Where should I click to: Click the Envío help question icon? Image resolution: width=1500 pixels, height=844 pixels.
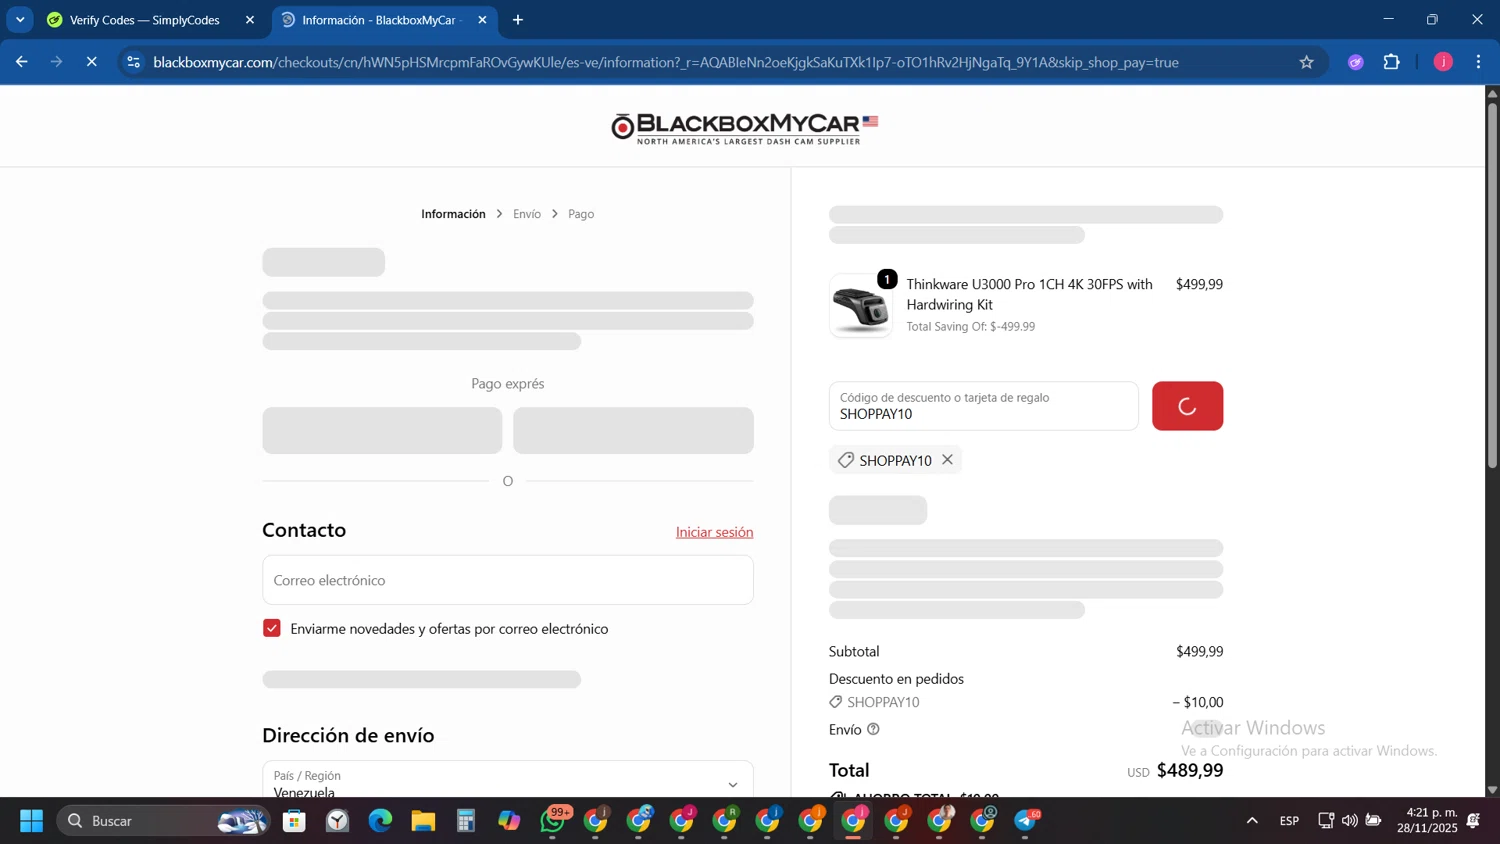[x=873, y=729]
